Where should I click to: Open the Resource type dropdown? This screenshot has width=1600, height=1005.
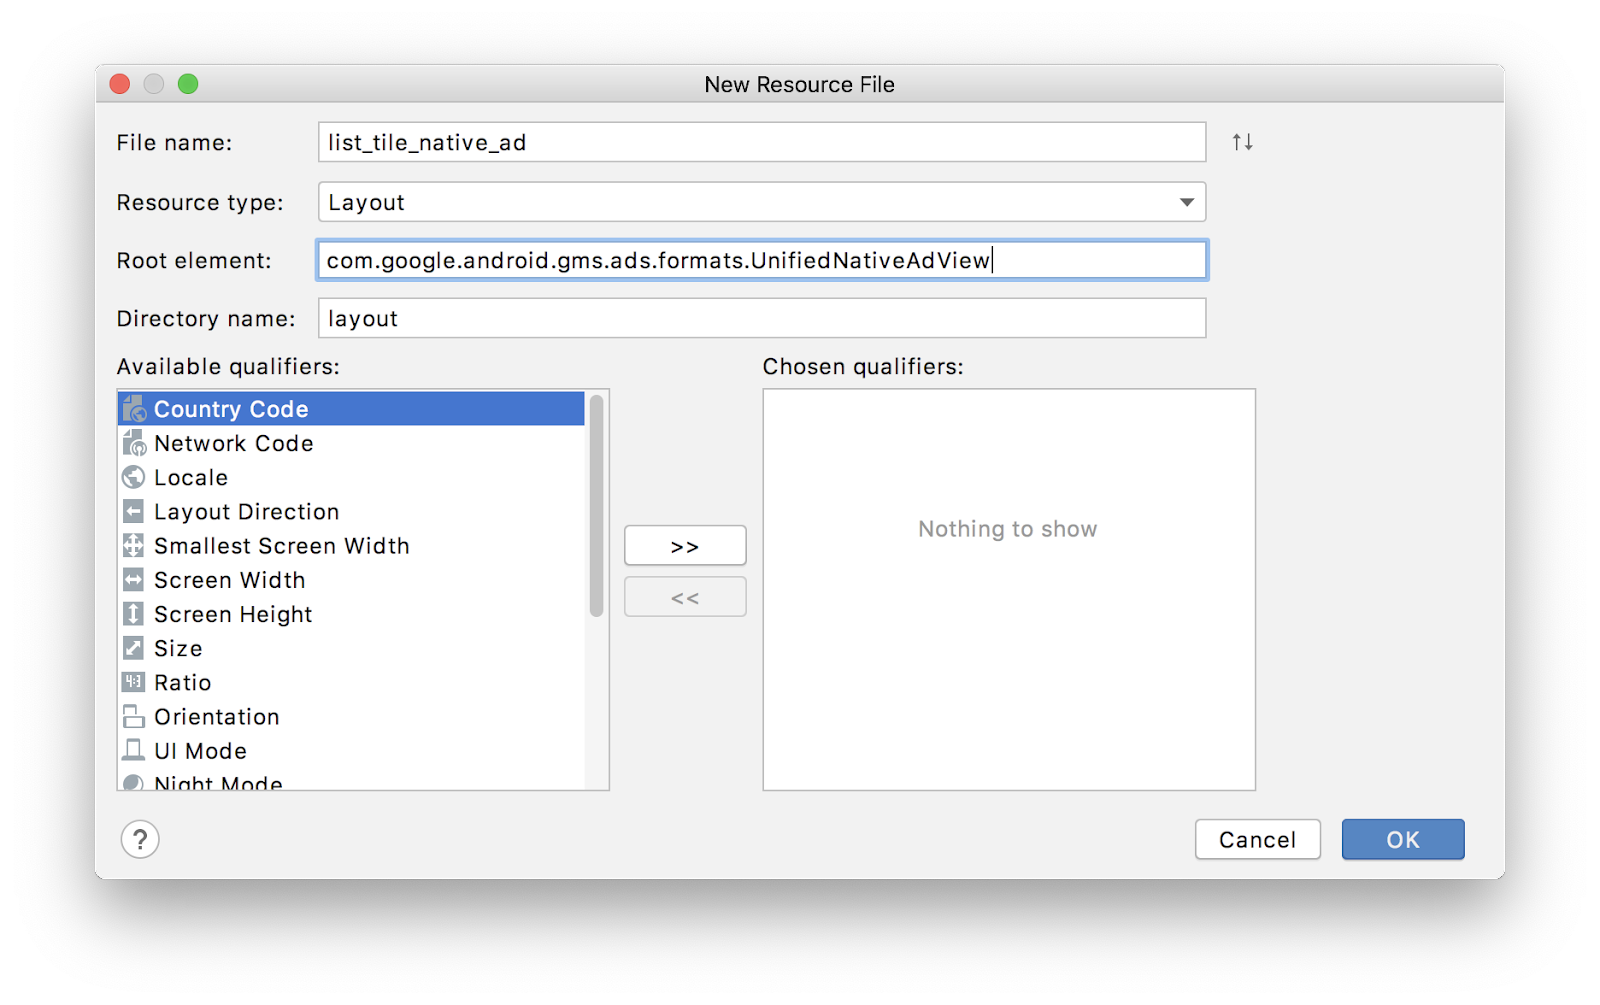(x=1186, y=202)
